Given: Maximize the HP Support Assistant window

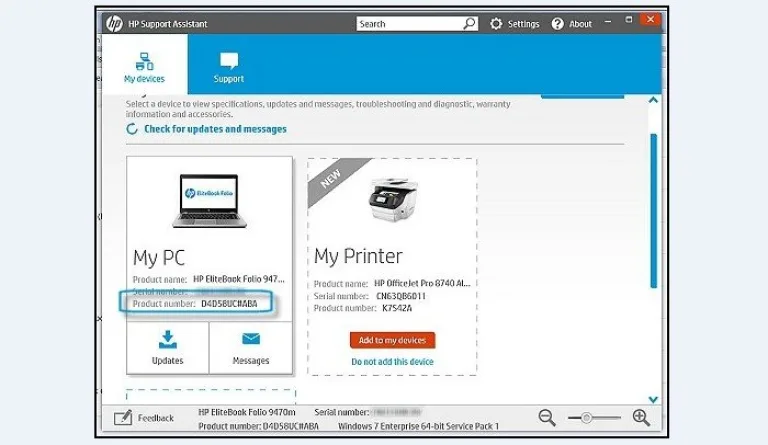Looking at the screenshot, I should point(628,20).
